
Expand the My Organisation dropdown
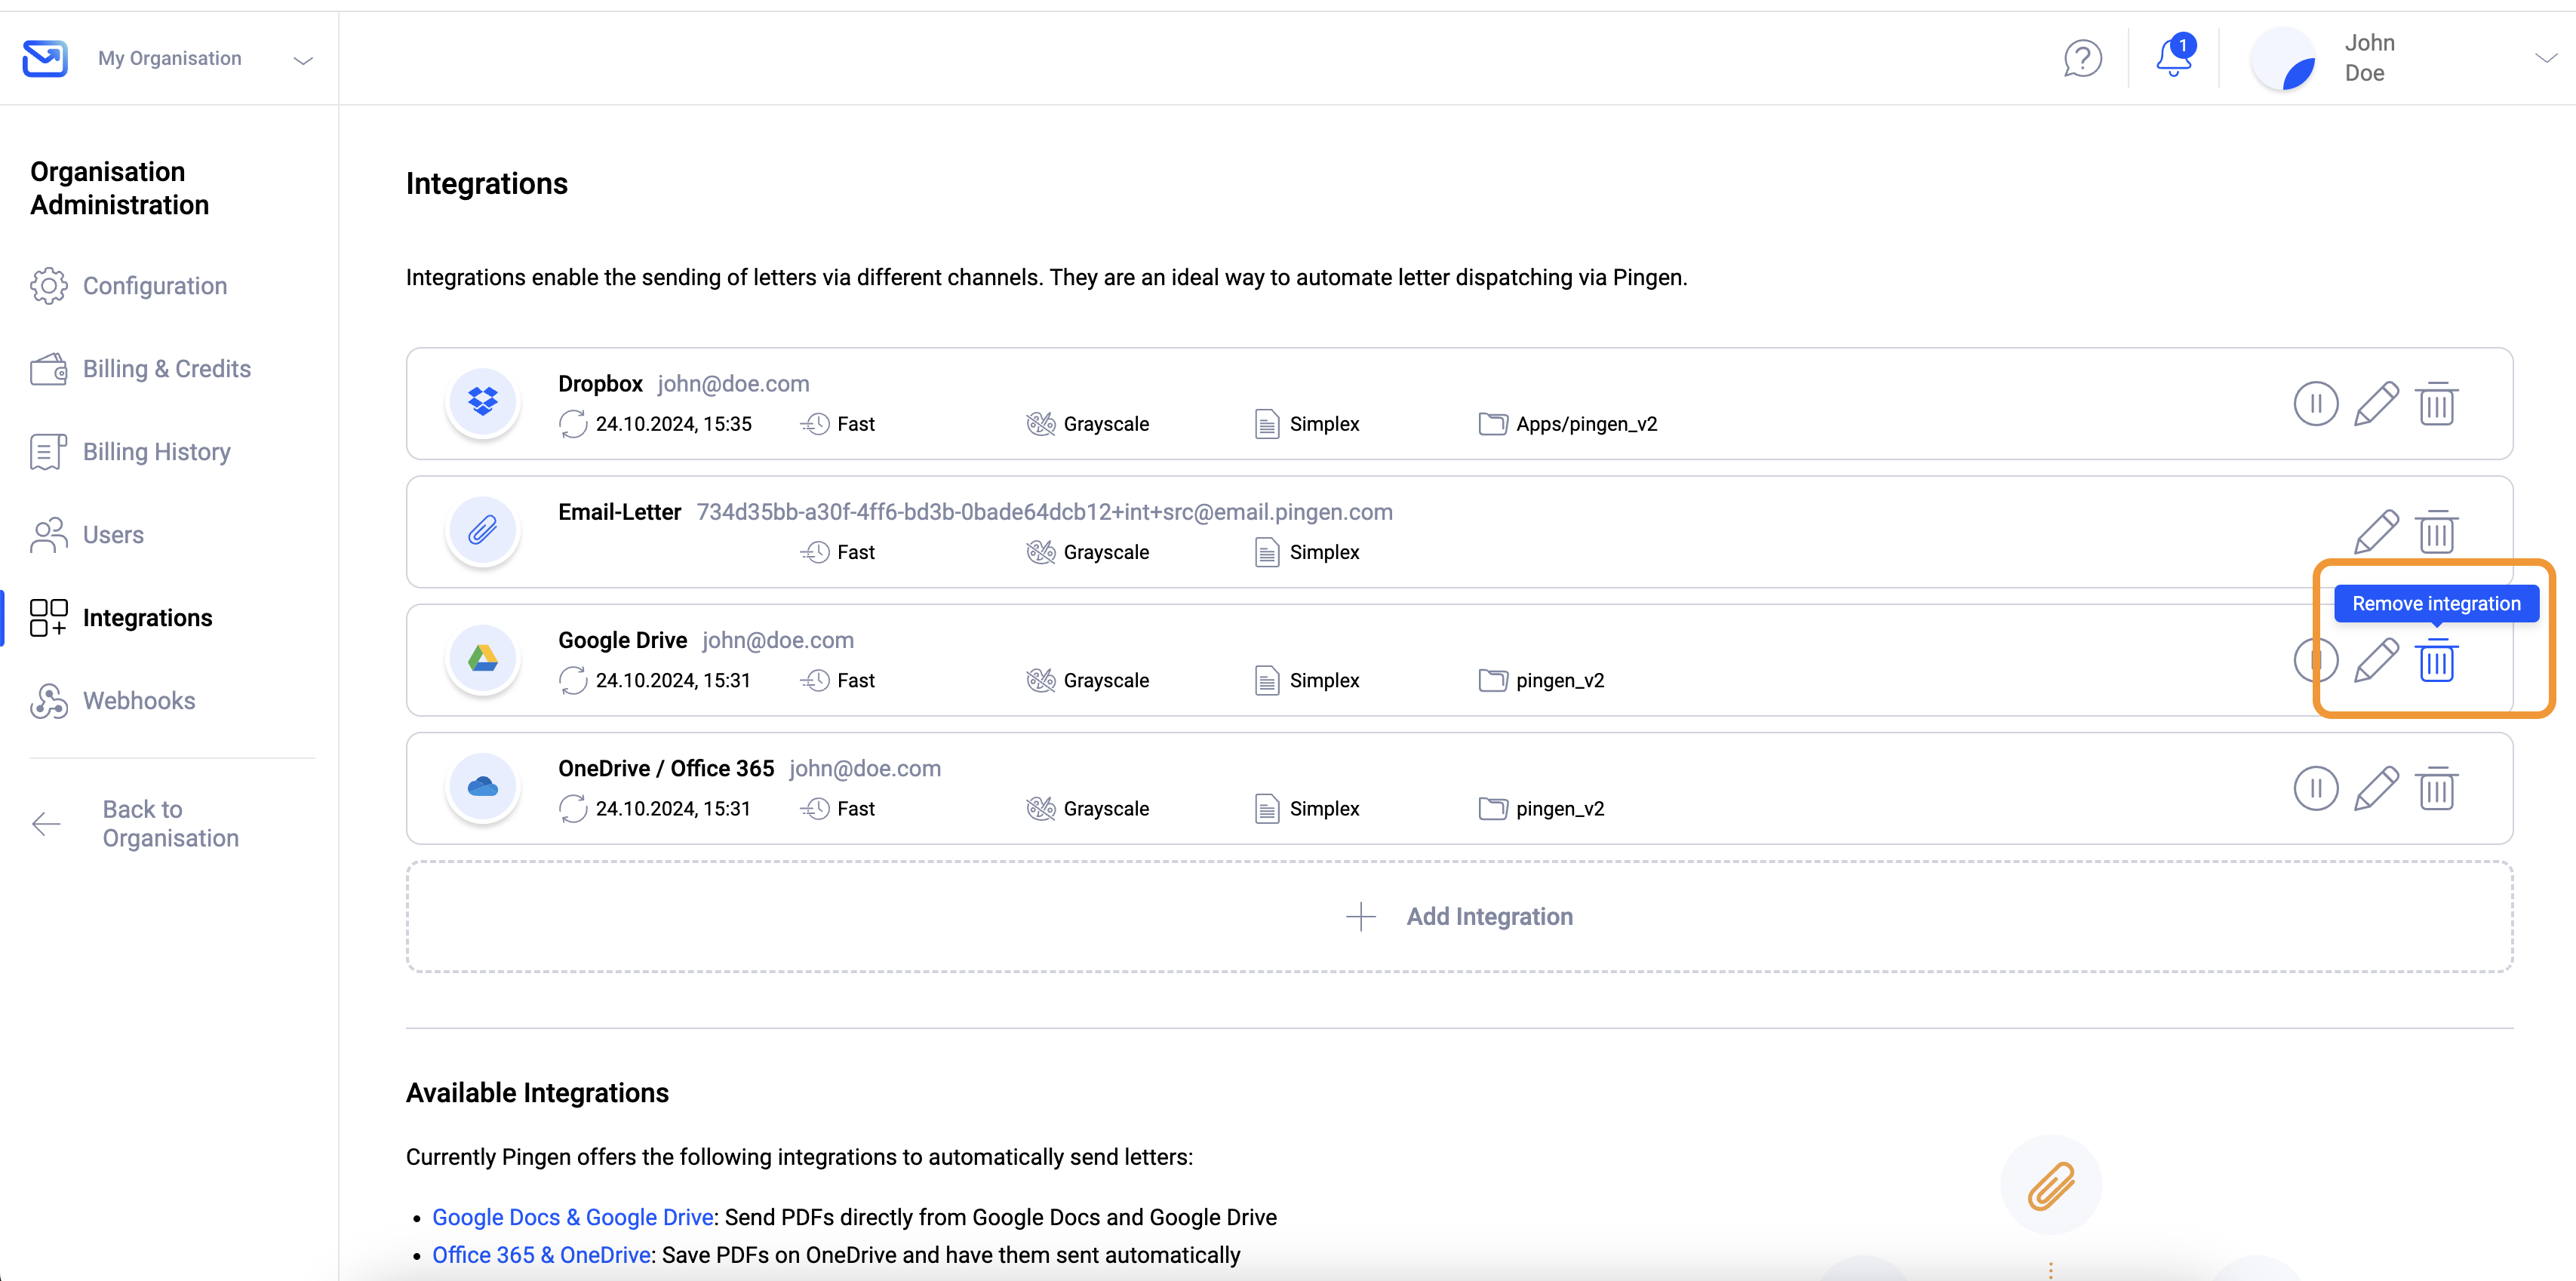pyautogui.click(x=303, y=60)
